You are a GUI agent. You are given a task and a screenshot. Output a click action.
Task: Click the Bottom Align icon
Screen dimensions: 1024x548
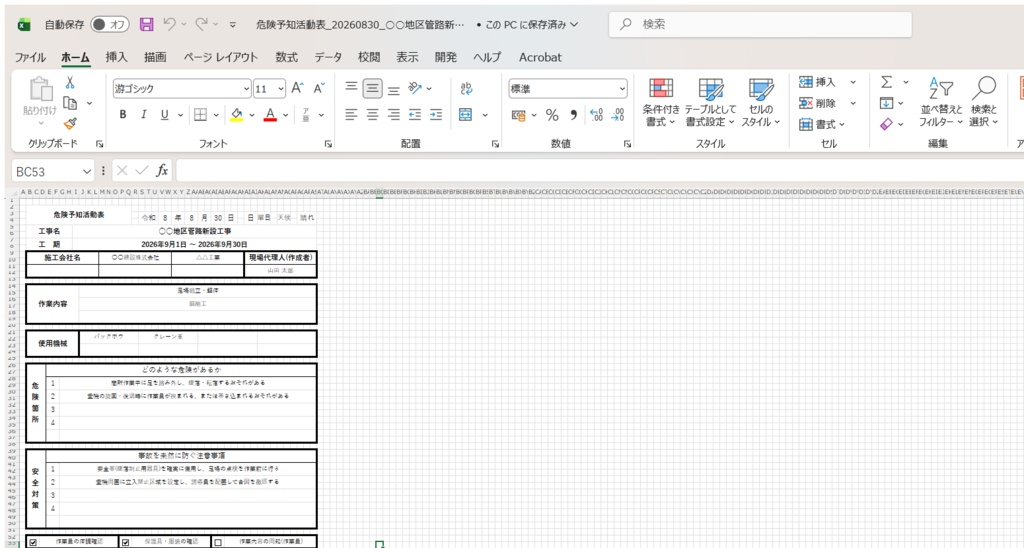[394, 88]
